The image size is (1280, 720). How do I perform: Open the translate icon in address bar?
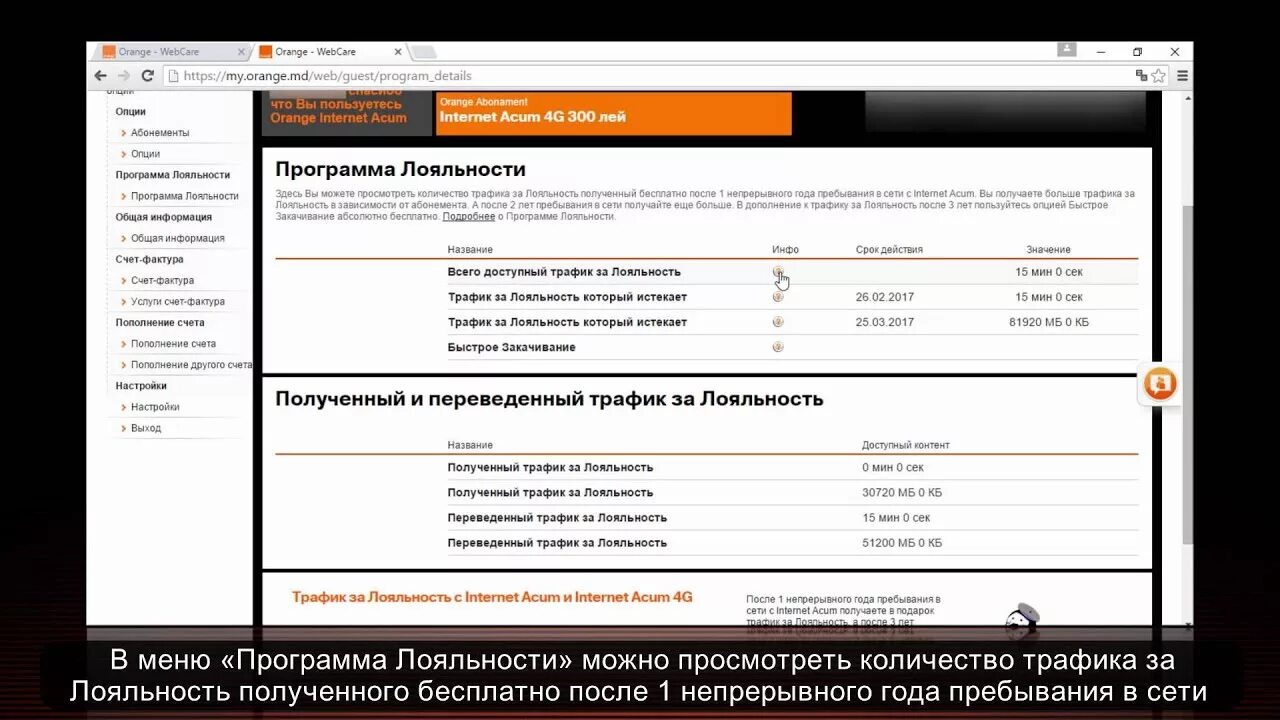(1141, 76)
